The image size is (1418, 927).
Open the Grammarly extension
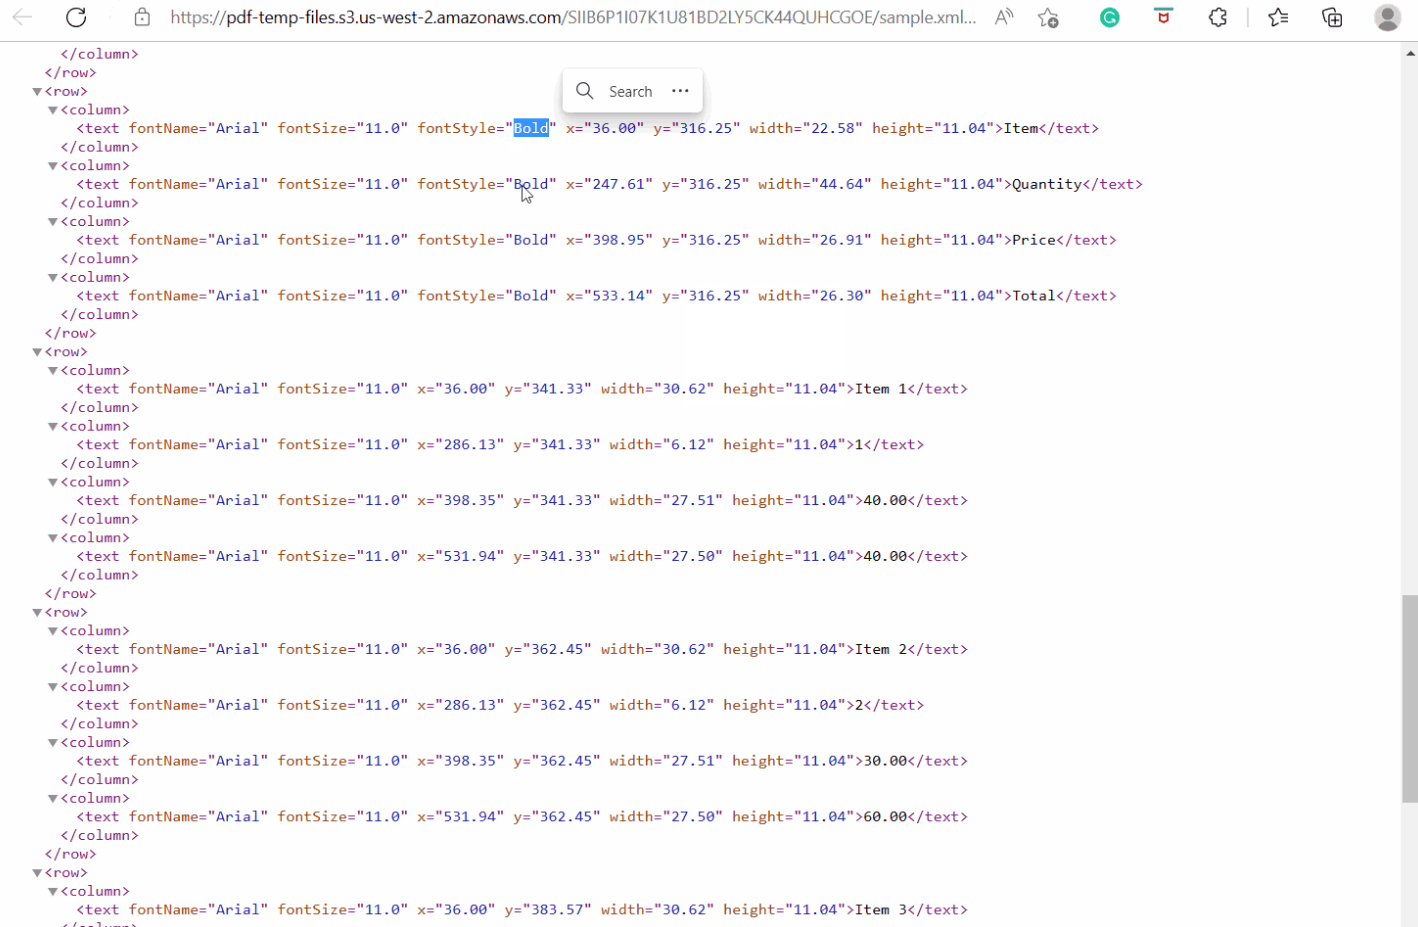(x=1109, y=17)
